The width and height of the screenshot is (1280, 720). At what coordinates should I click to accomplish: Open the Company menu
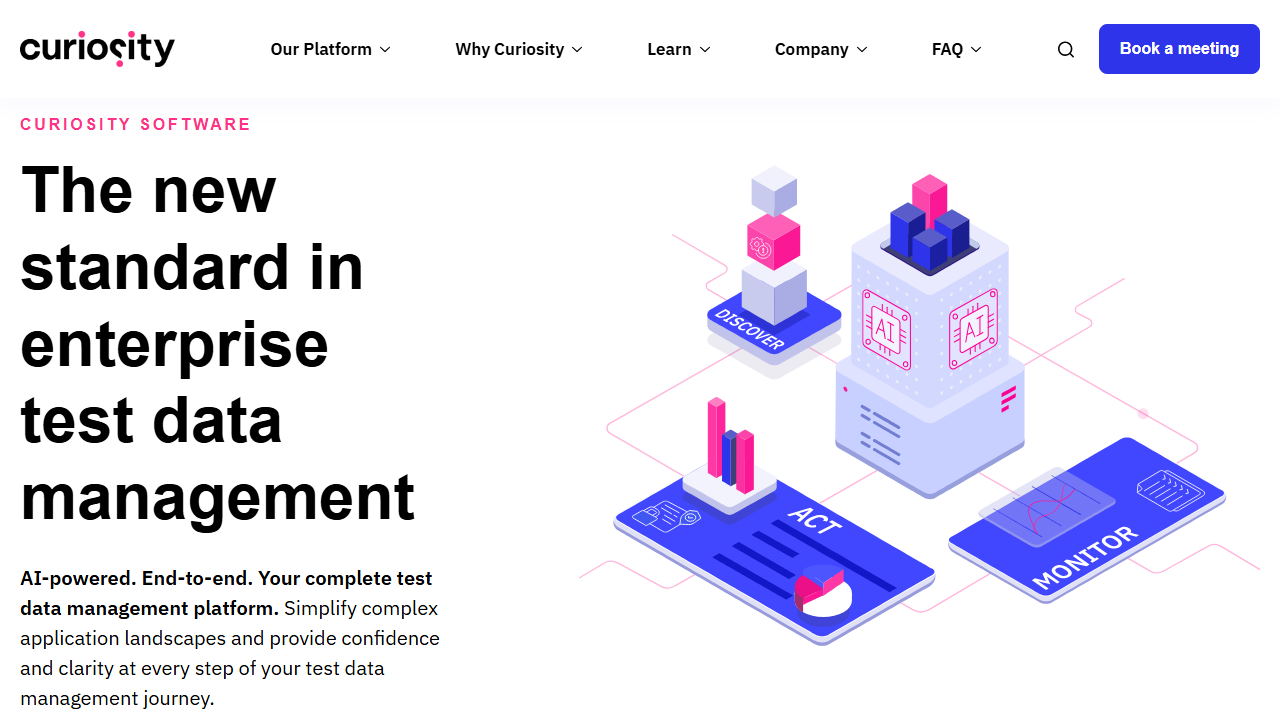(x=821, y=49)
